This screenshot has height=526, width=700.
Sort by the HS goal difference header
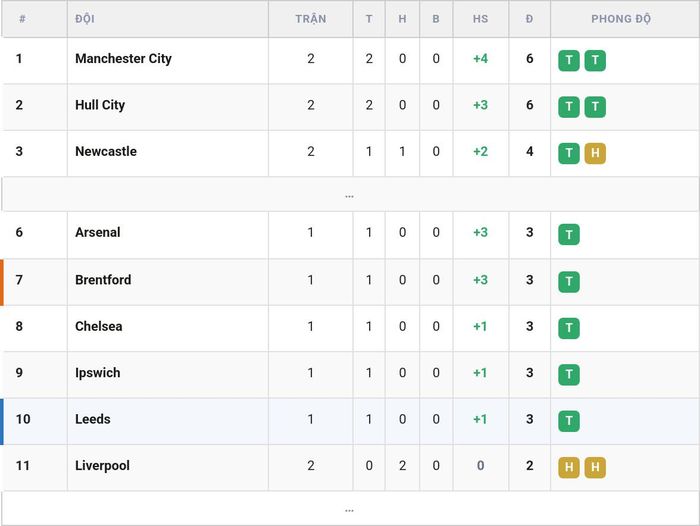(480, 19)
